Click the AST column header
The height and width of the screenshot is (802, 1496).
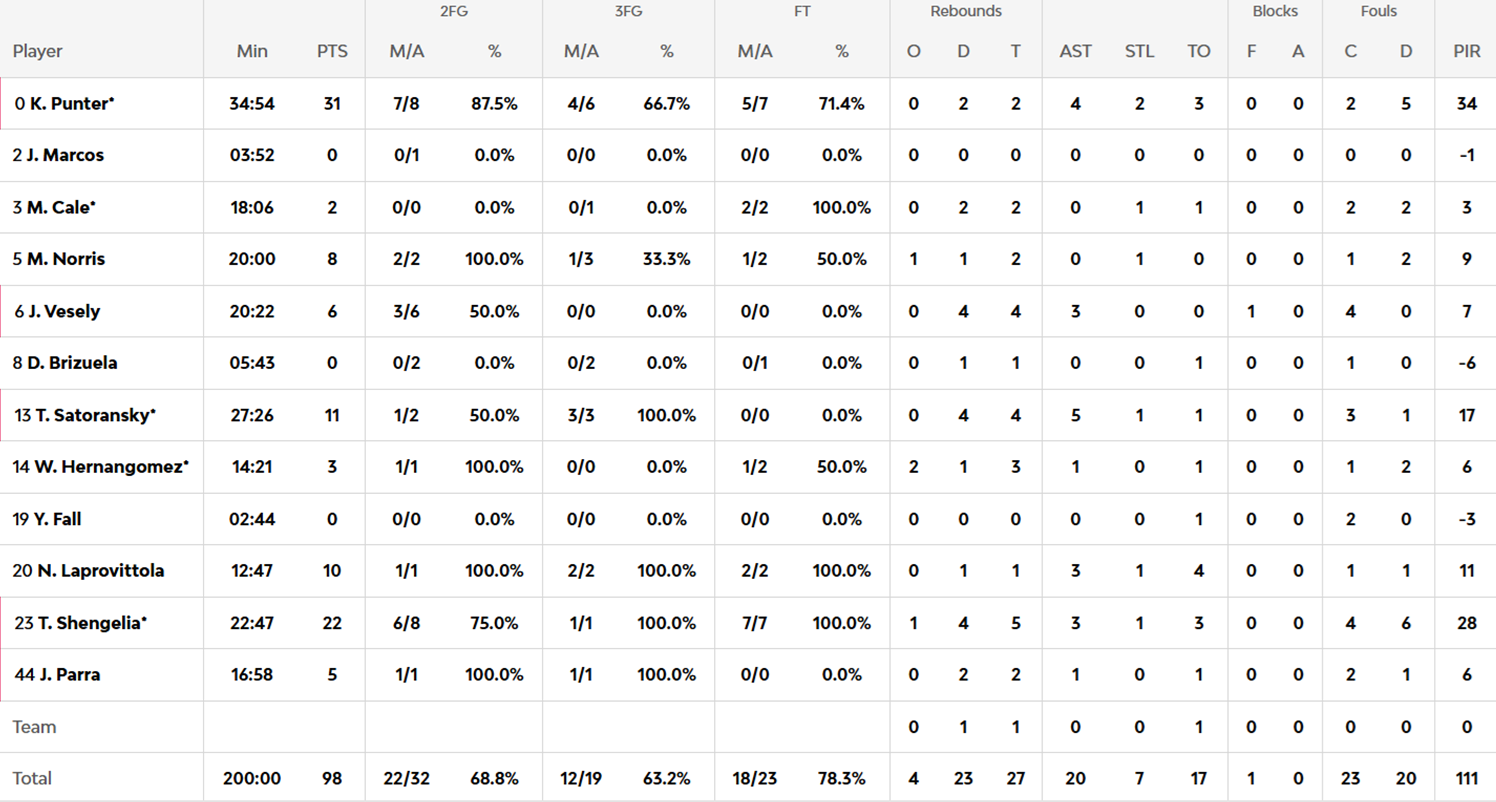(1075, 51)
